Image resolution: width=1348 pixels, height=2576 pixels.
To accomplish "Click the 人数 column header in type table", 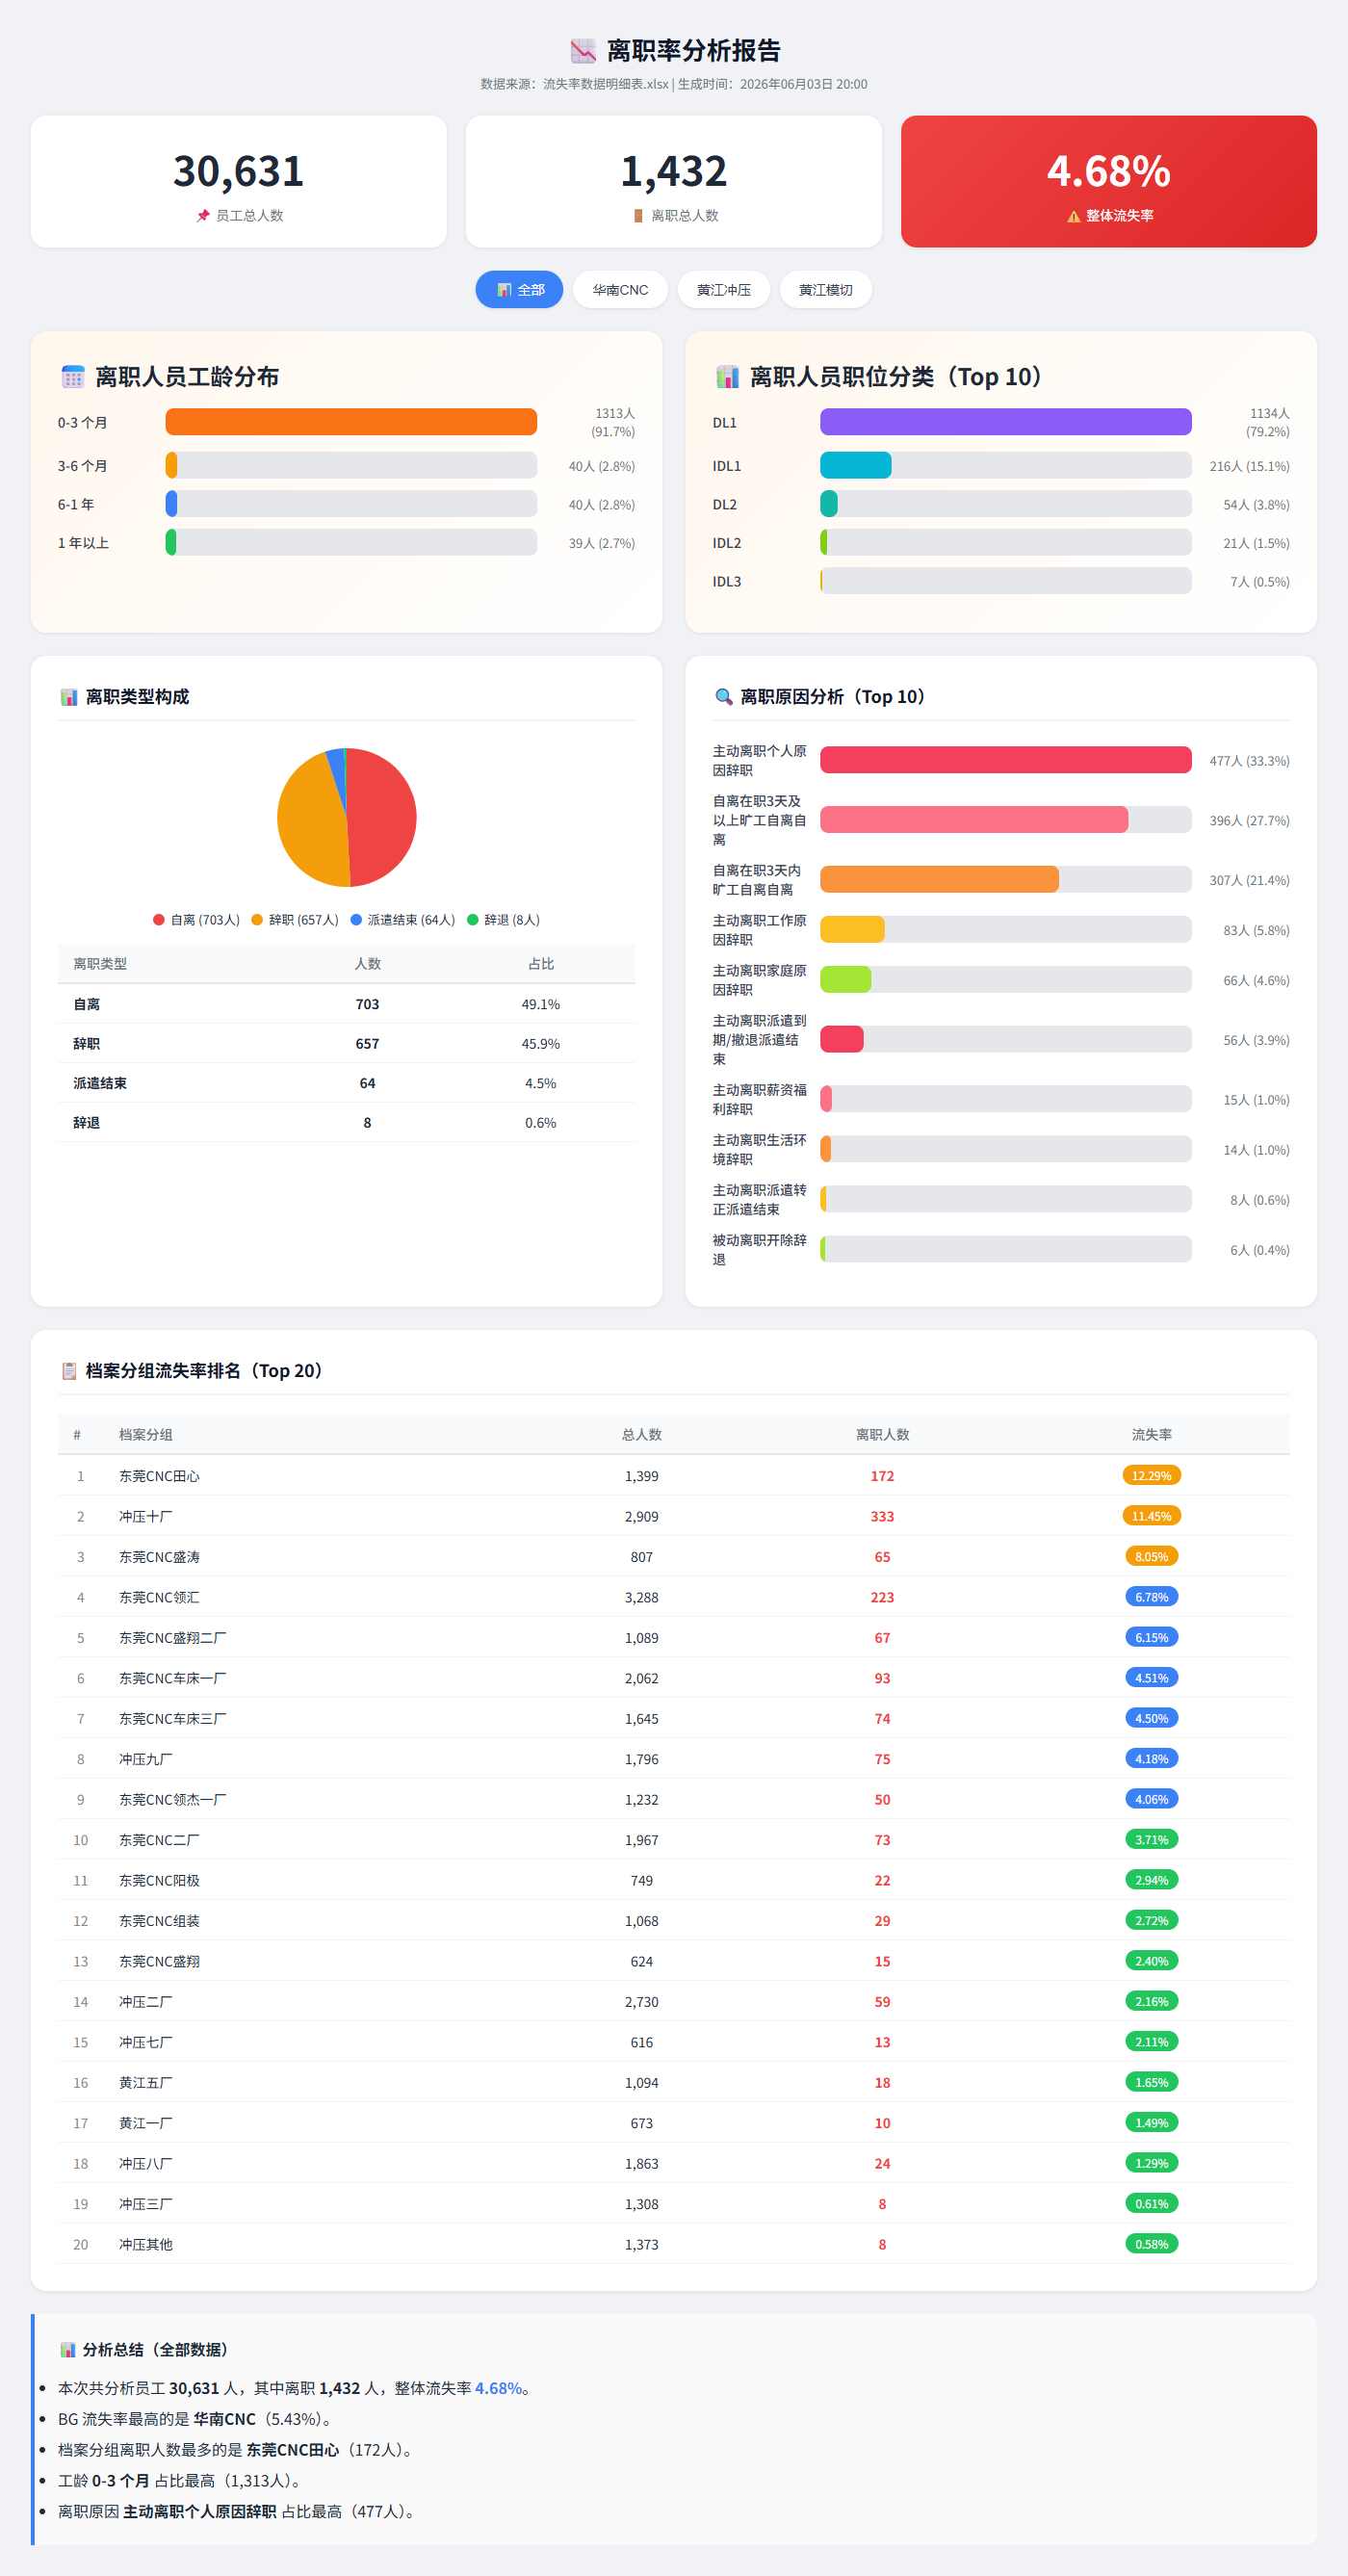I will (x=367, y=964).
